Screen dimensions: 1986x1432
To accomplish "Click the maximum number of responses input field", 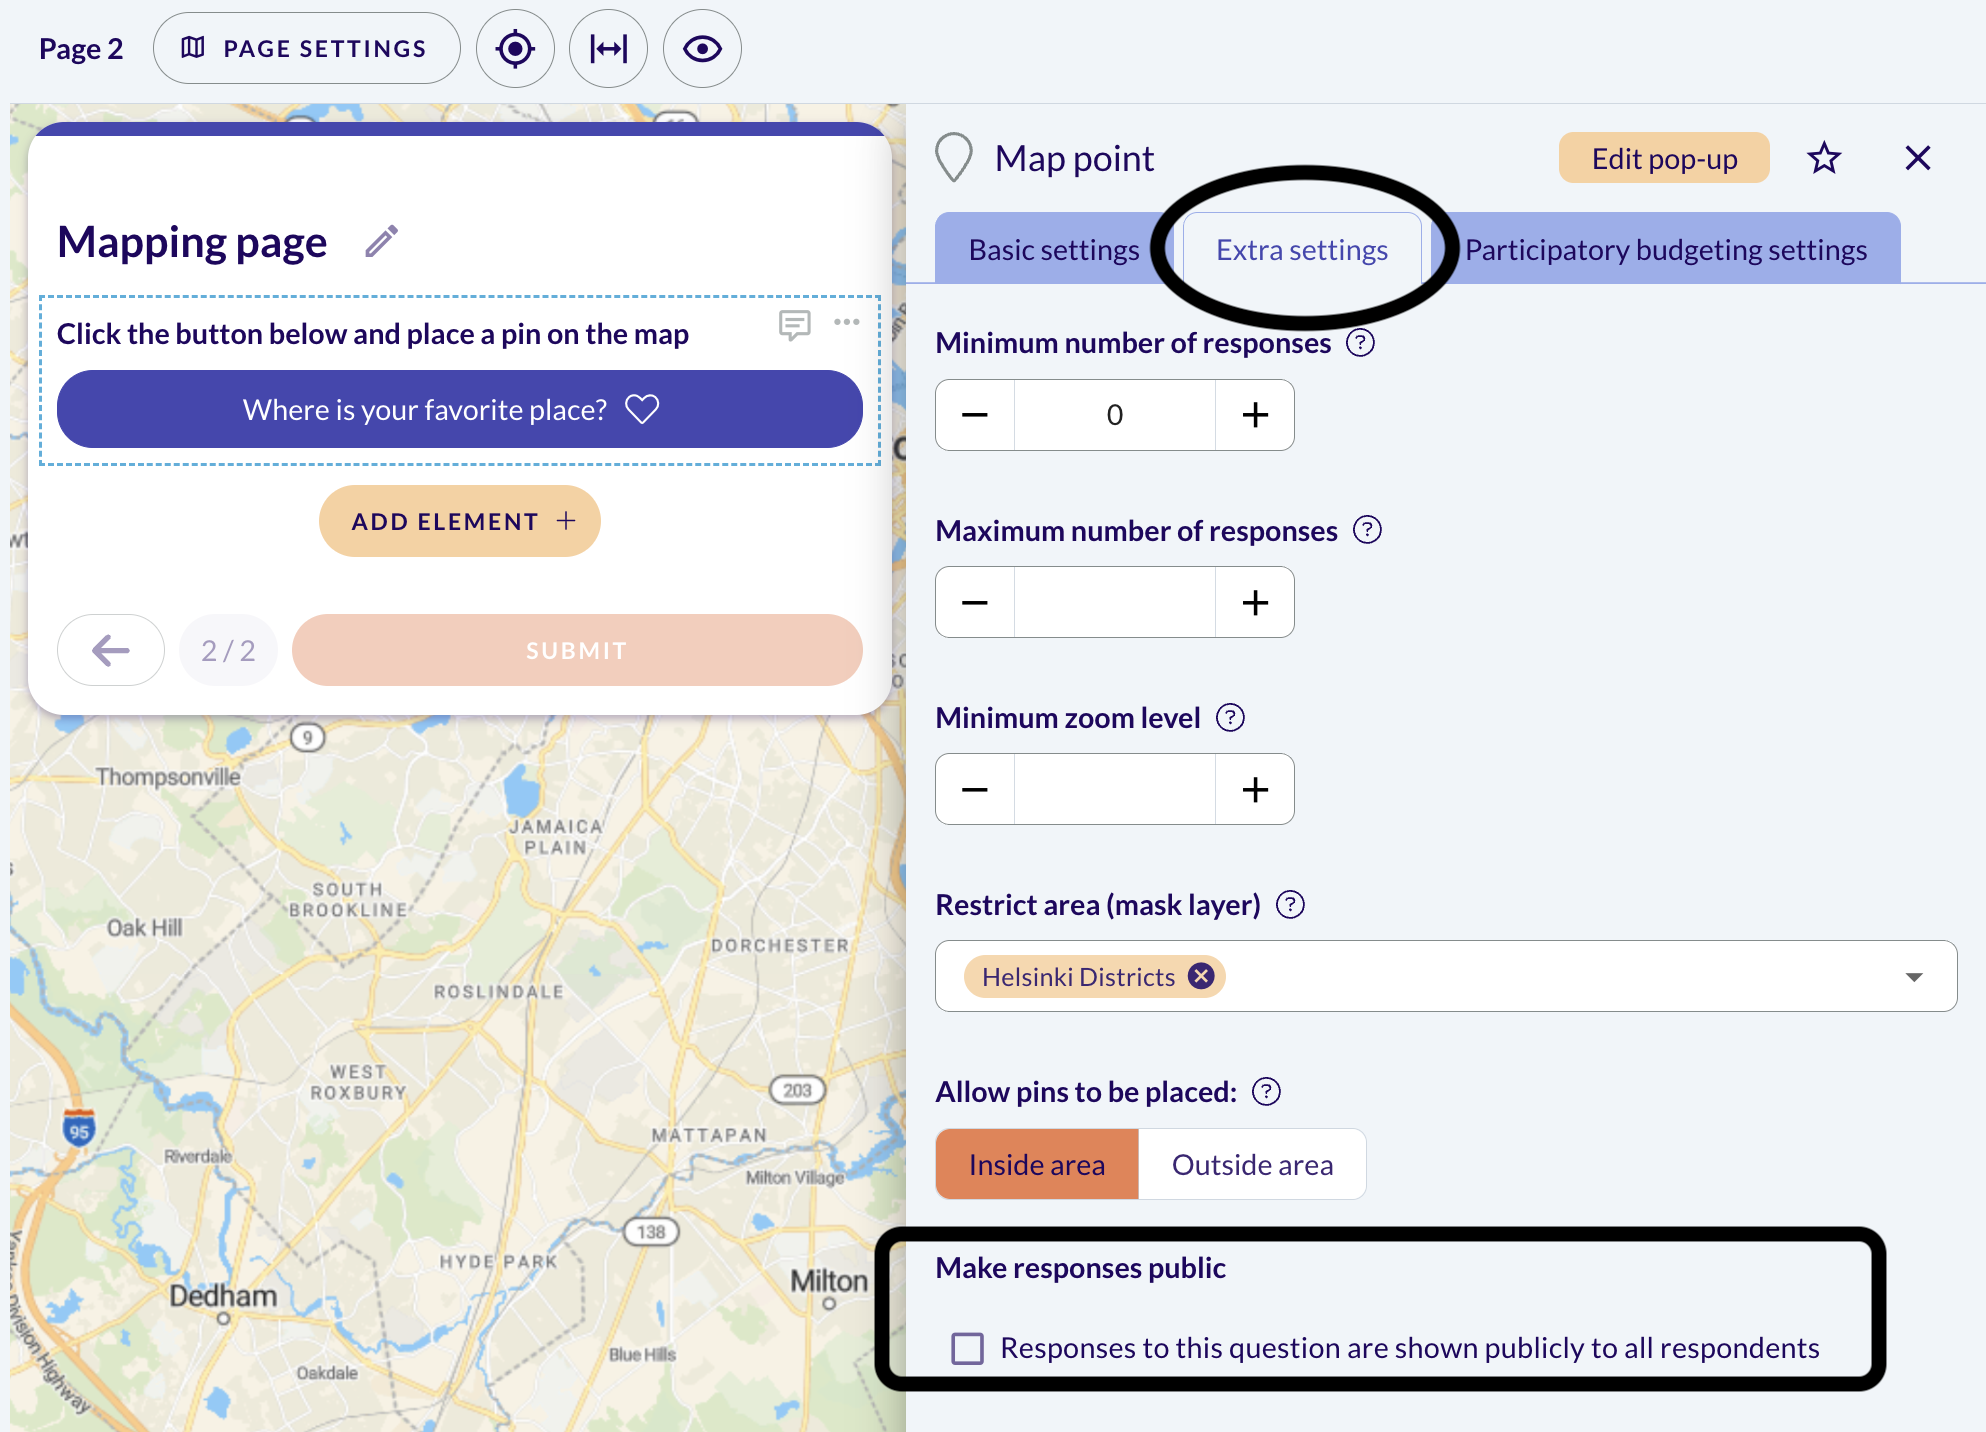I will (x=1115, y=602).
